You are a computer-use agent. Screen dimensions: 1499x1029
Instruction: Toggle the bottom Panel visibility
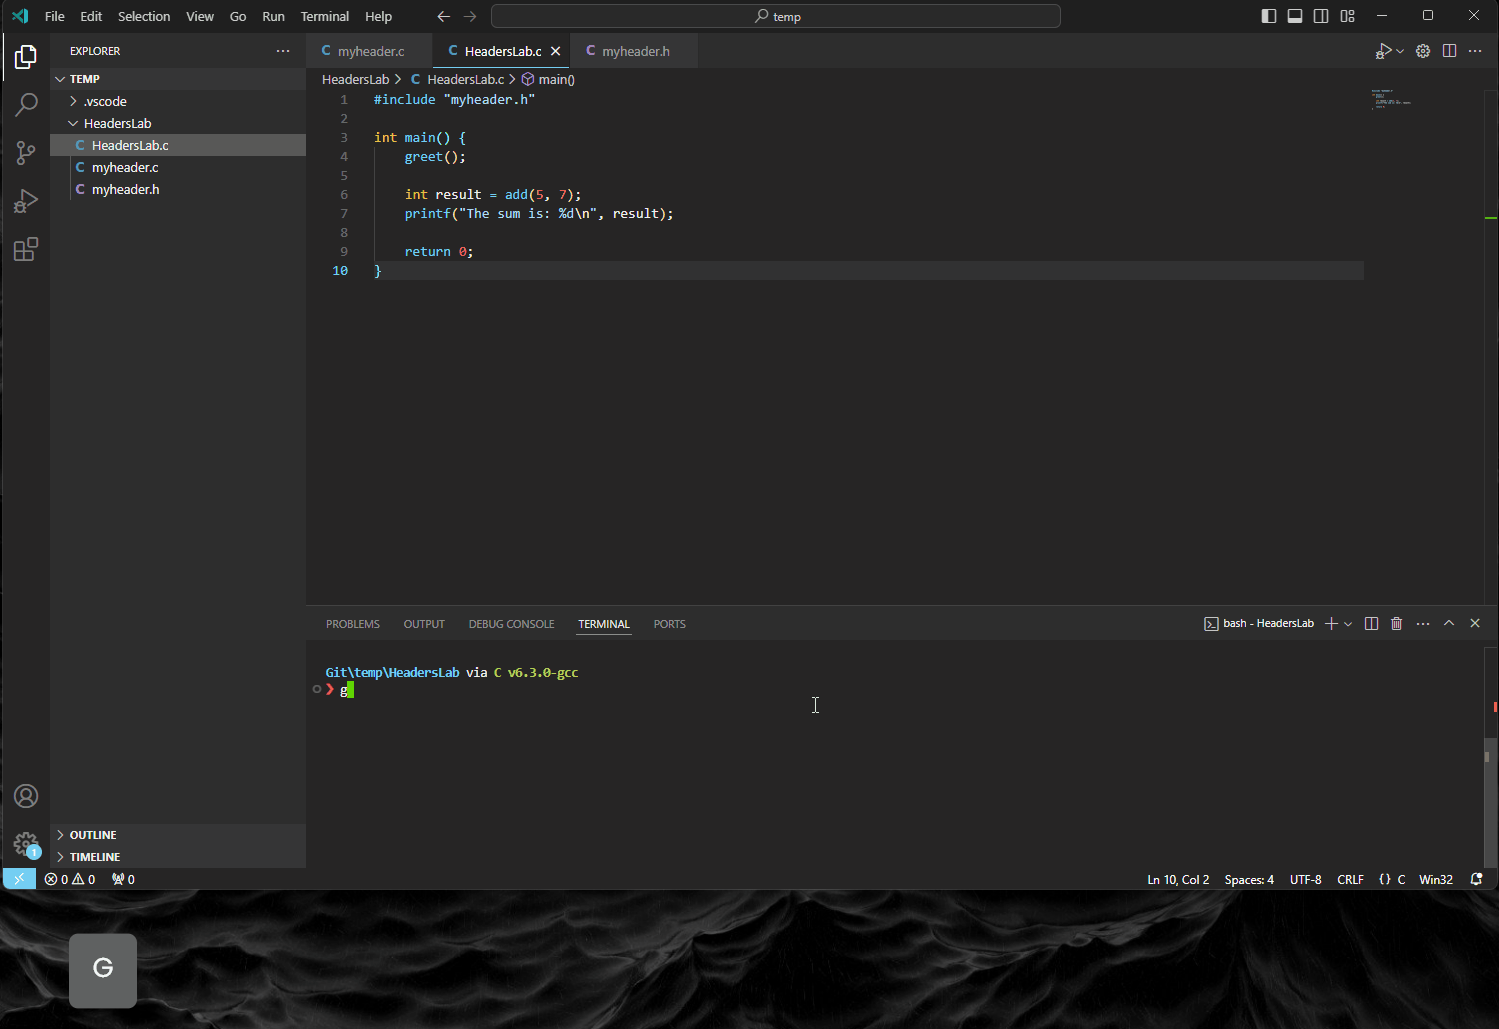1295,16
